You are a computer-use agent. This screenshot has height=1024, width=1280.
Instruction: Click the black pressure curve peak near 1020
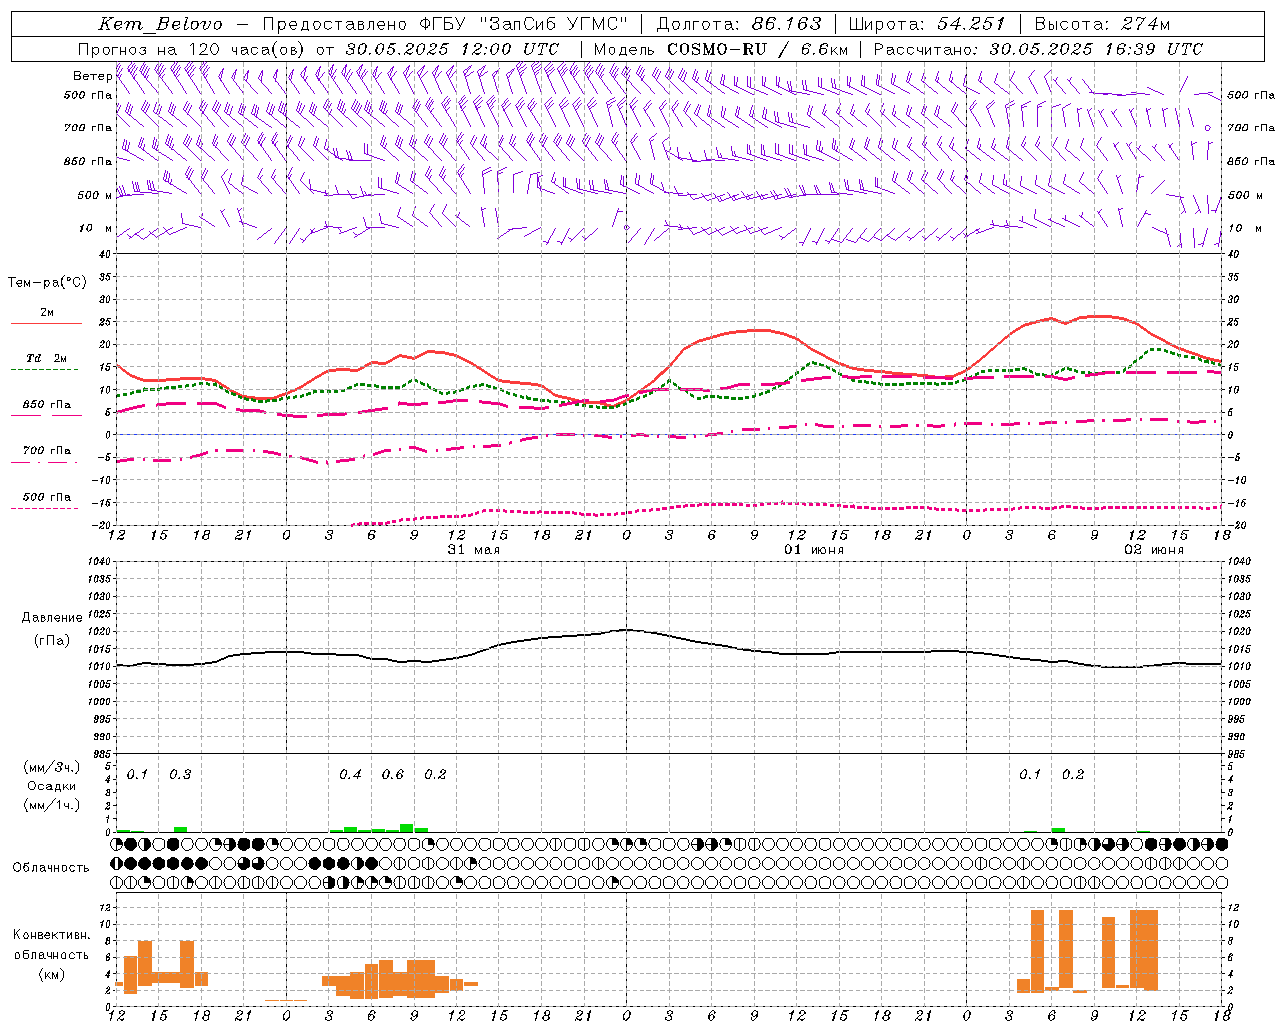click(x=626, y=629)
